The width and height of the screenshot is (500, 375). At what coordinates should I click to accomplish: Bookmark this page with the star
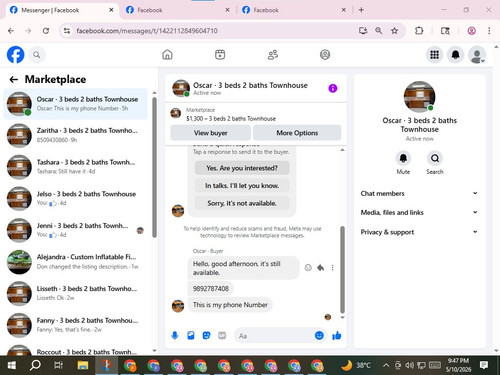[395, 31]
